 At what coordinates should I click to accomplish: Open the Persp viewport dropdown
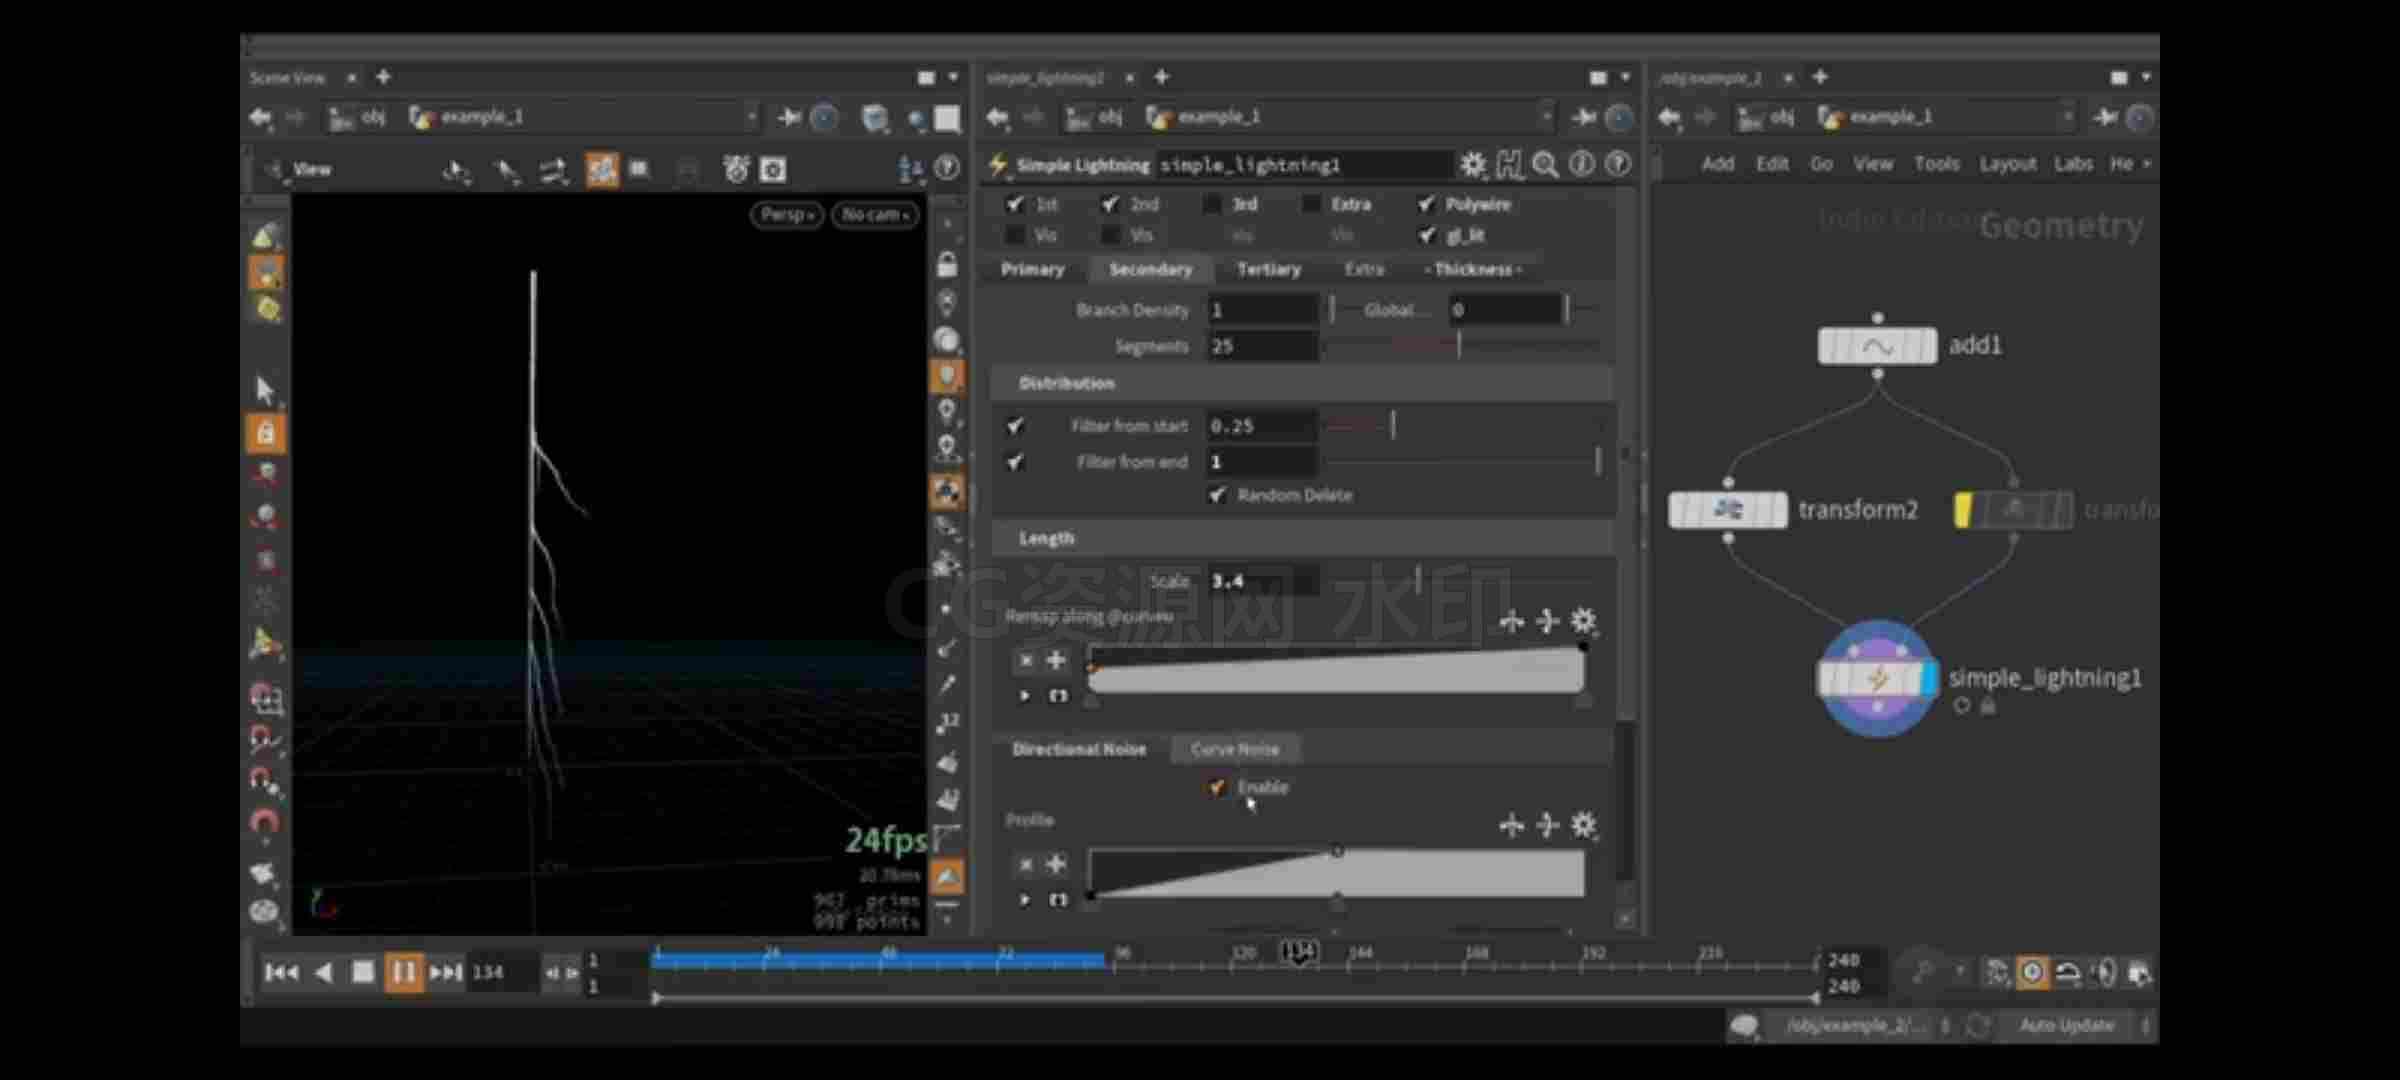787,215
